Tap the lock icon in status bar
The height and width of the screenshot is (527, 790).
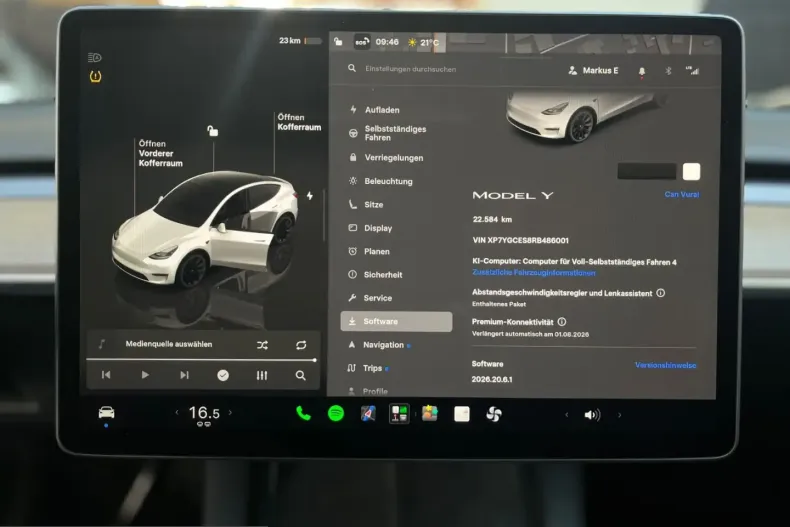(339, 41)
